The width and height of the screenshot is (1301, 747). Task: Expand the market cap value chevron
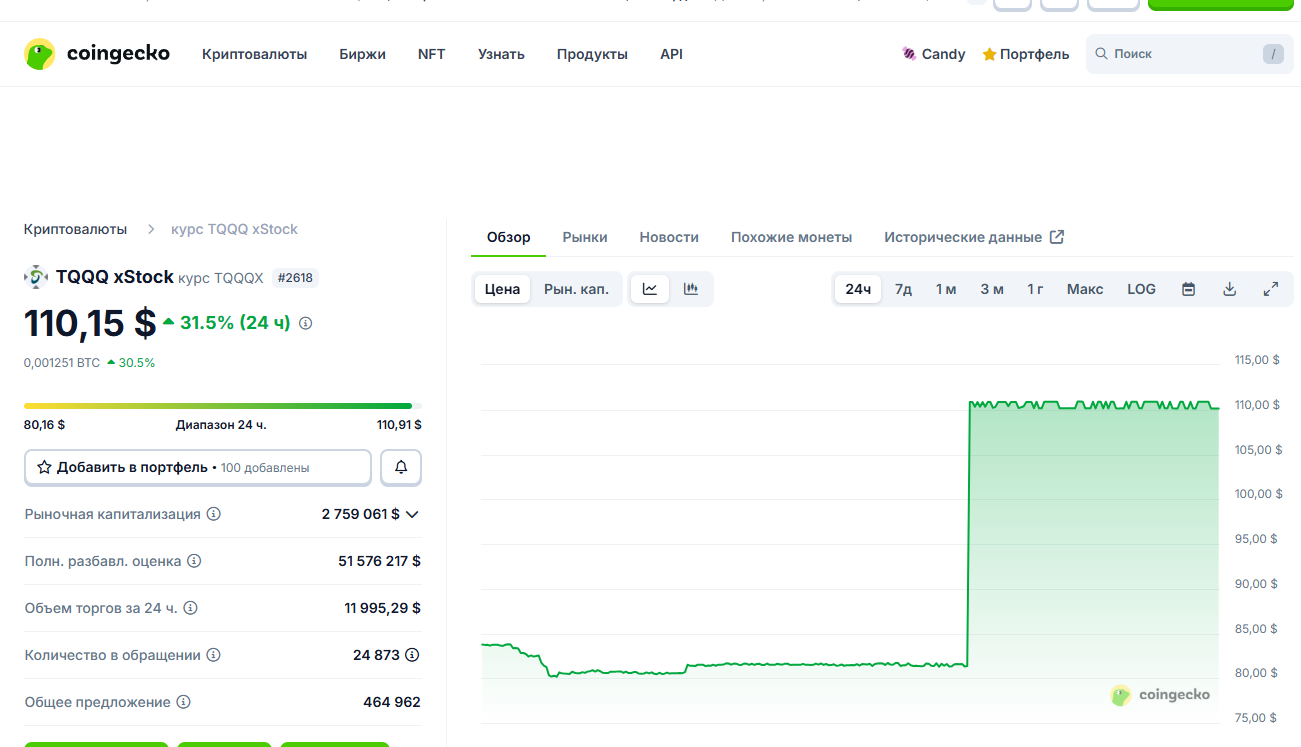[412, 514]
